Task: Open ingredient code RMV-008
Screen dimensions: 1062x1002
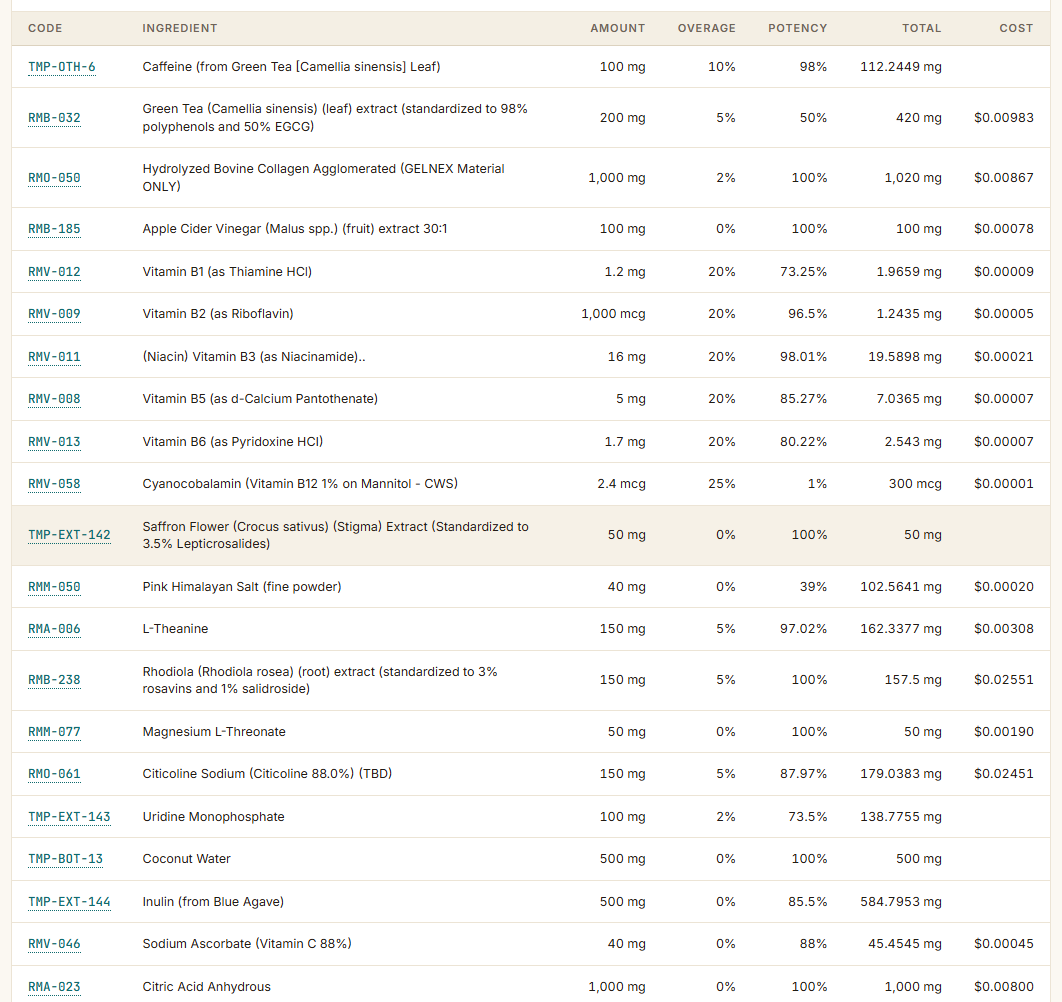Action: (x=54, y=399)
